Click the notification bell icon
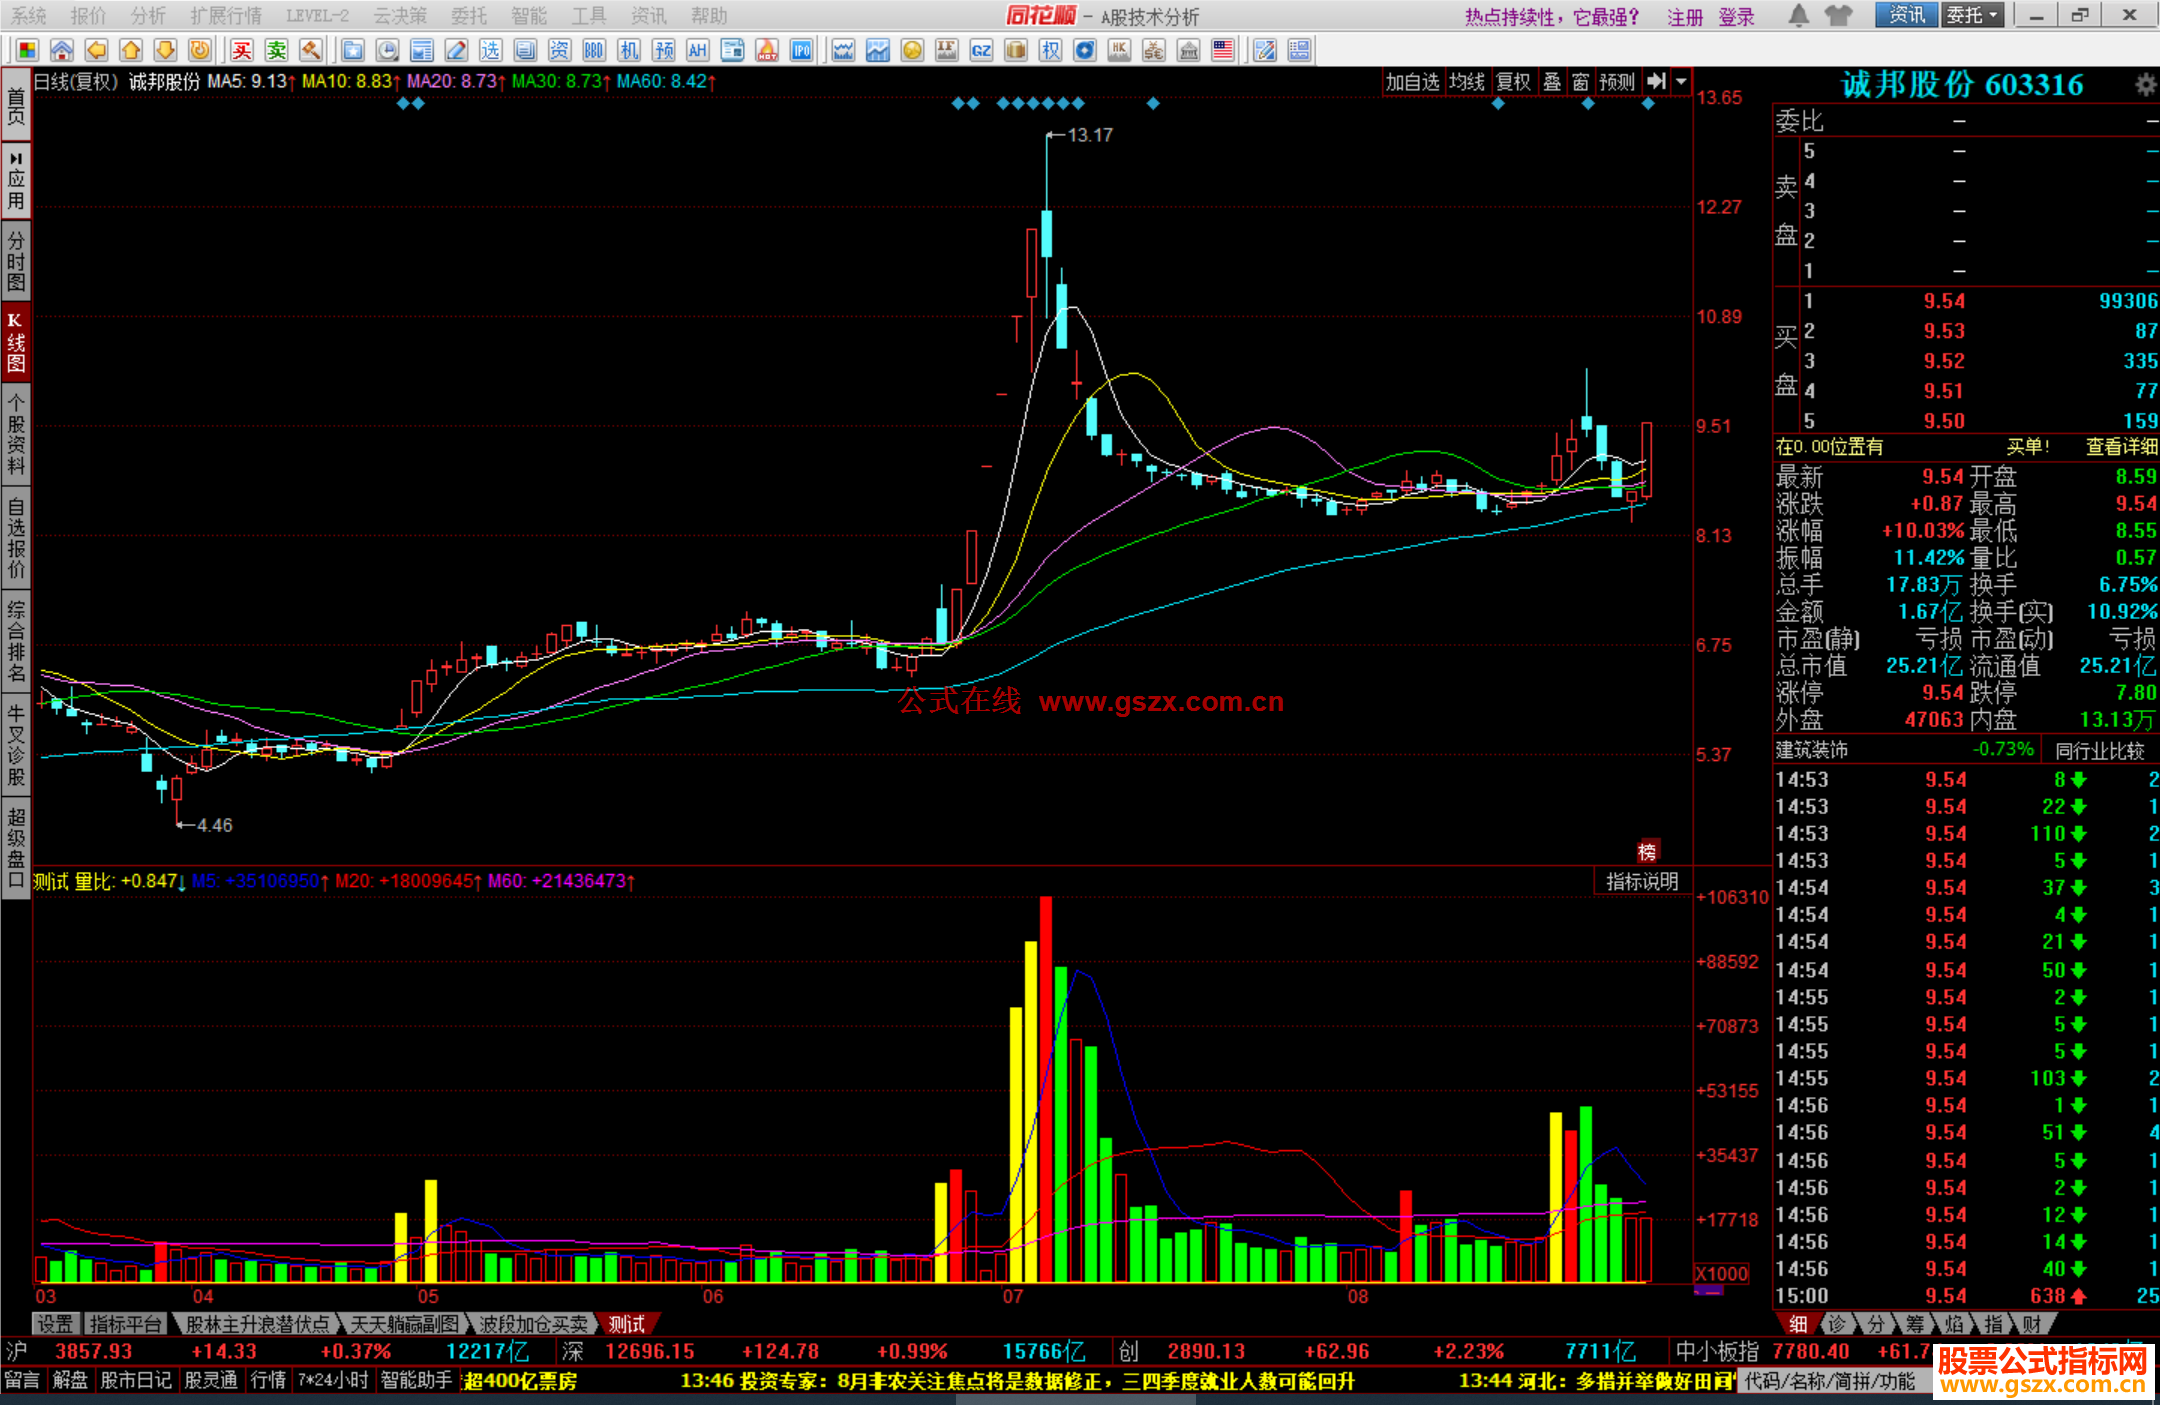This screenshot has width=2160, height=1405. point(1798,15)
